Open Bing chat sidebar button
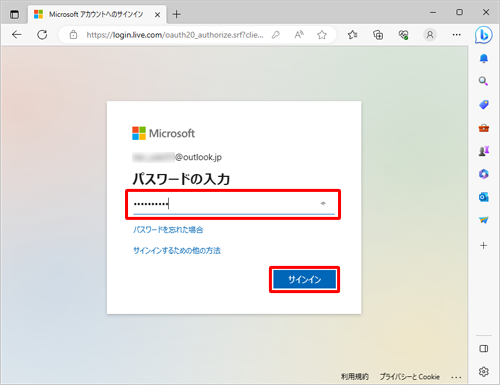 (x=484, y=35)
